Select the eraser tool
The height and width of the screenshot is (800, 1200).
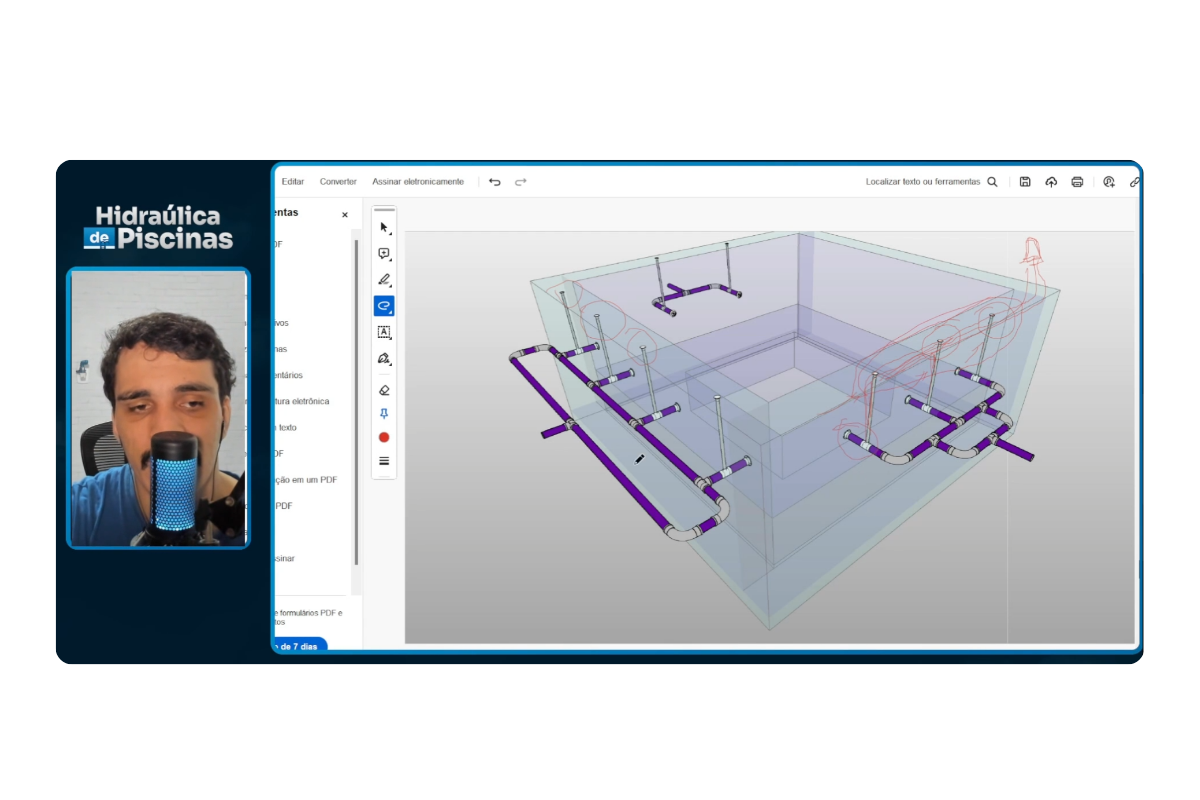[384, 390]
